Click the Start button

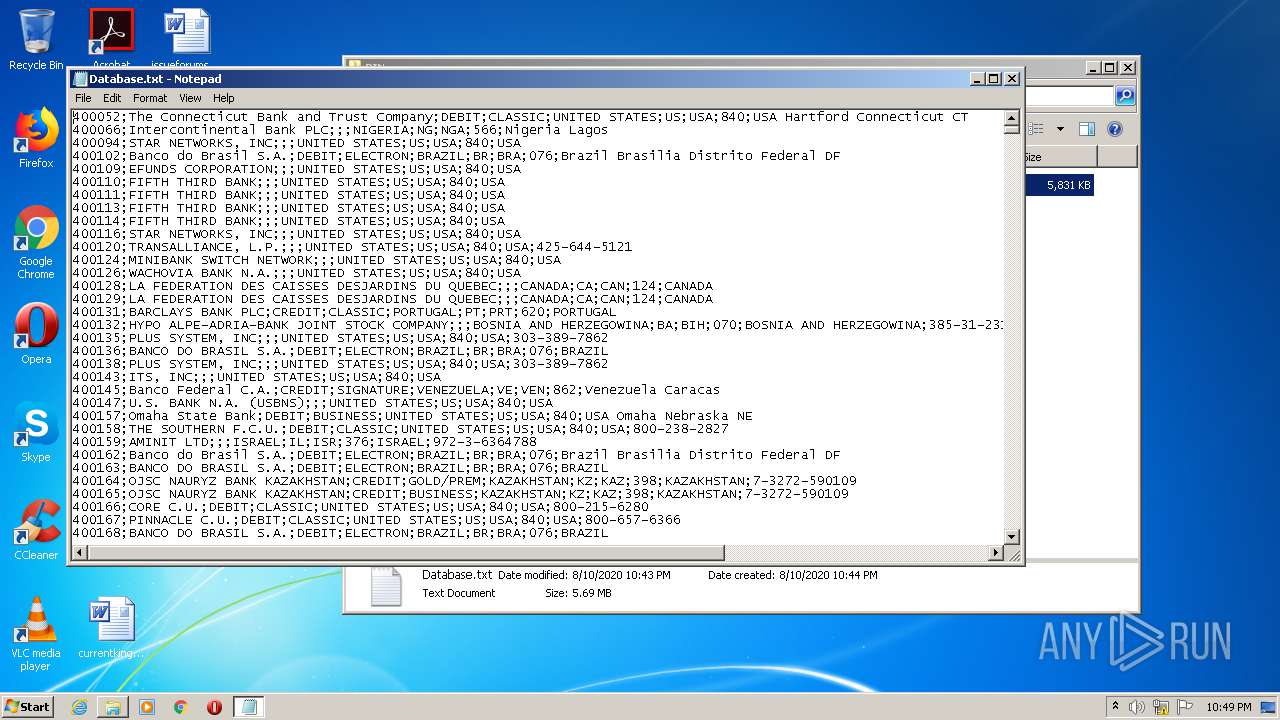click(27, 706)
